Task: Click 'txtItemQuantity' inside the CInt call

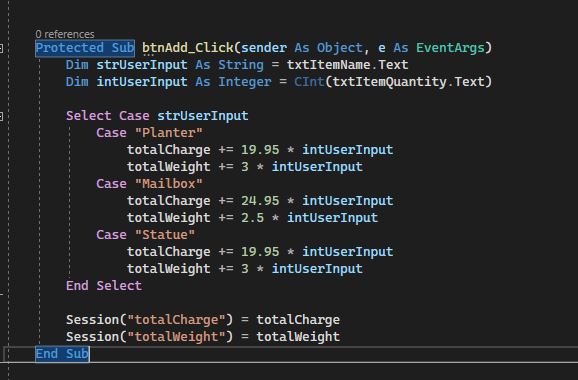Action: [389, 82]
